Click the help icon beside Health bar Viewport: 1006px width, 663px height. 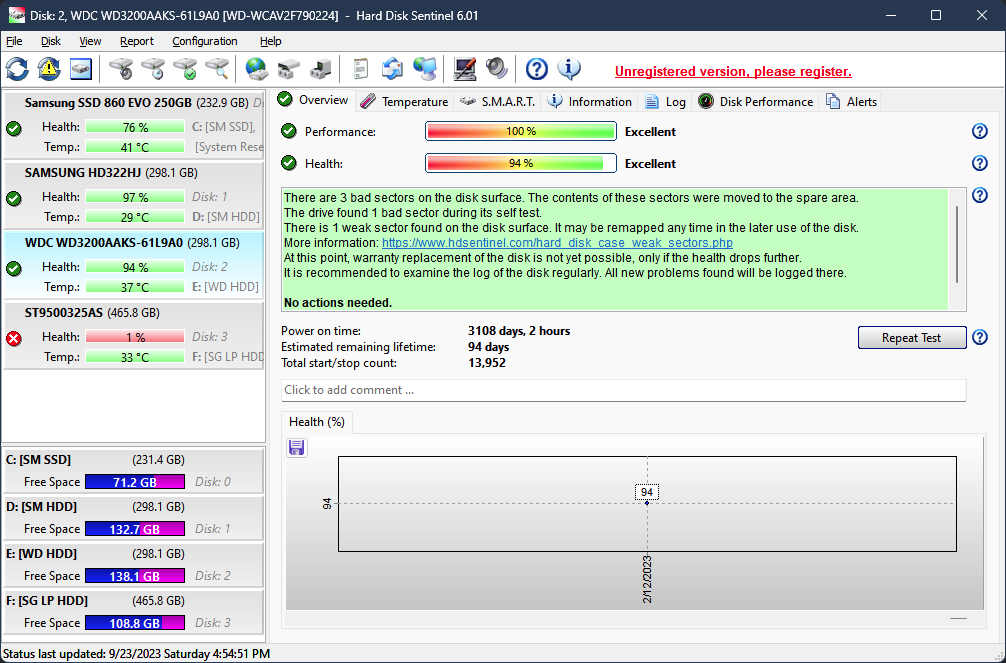coord(980,163)
